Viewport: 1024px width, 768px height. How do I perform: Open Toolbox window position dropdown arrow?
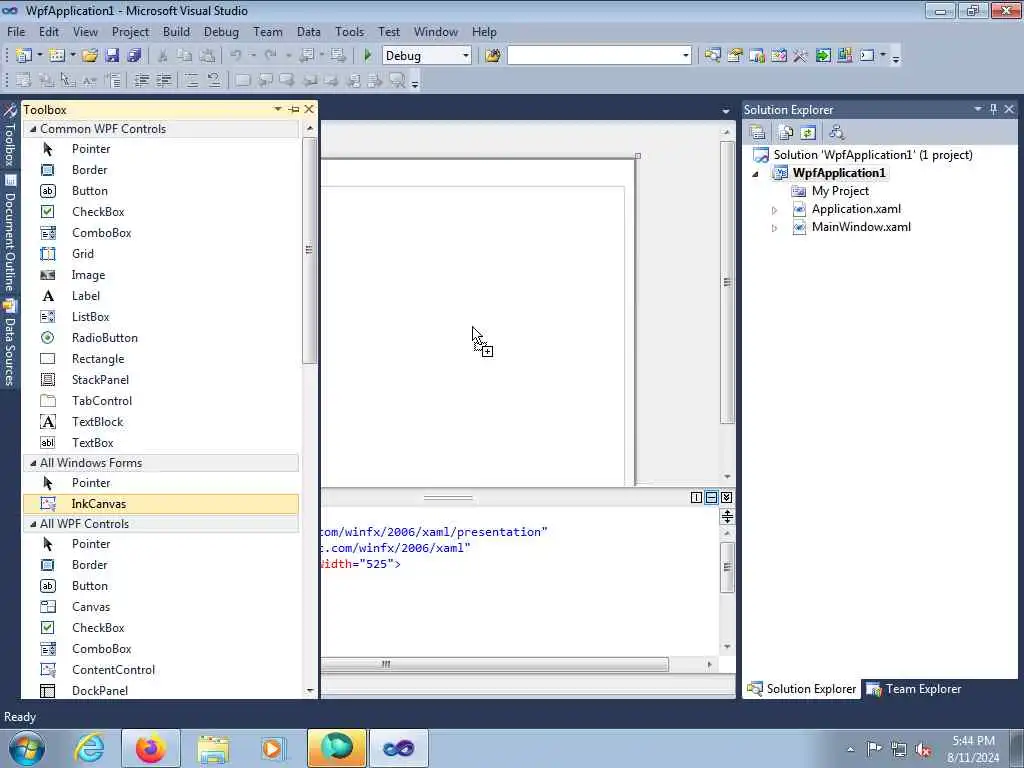[x=278, y=109]
